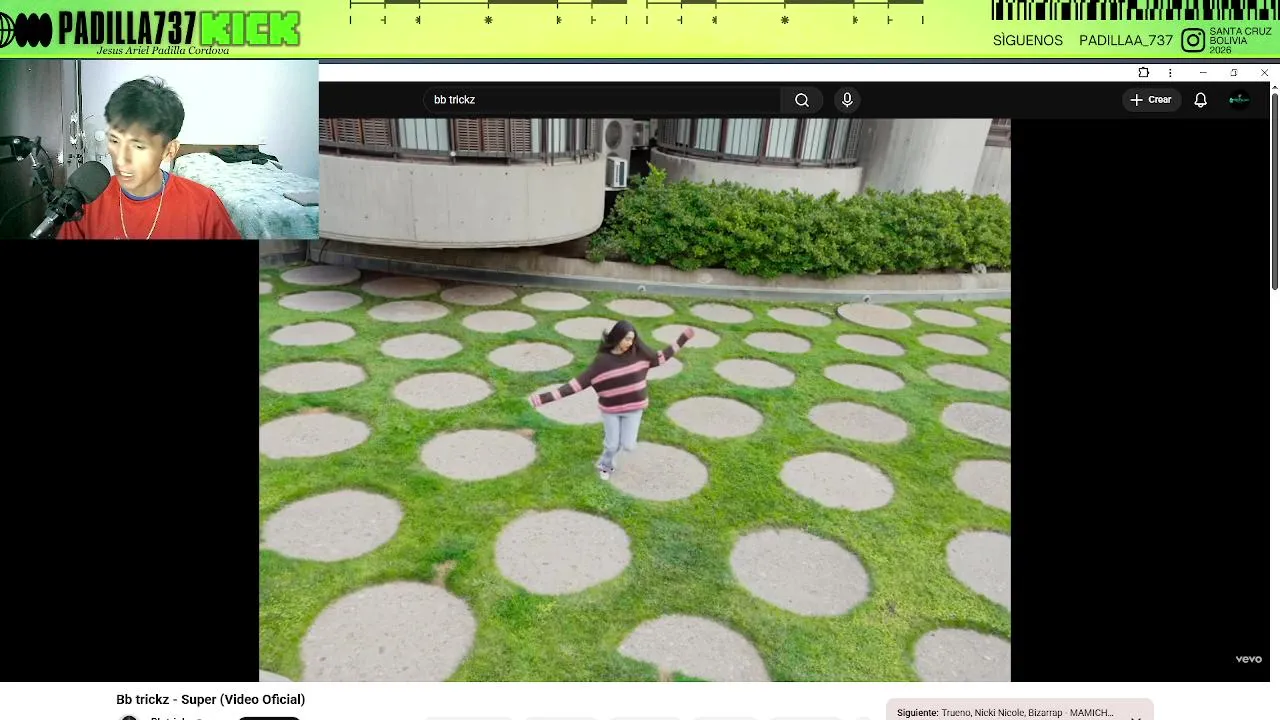This screenshot has height=720, width=1280.
Task: Open YouTube notifications bell
Action: click(x=1200, y=100)
